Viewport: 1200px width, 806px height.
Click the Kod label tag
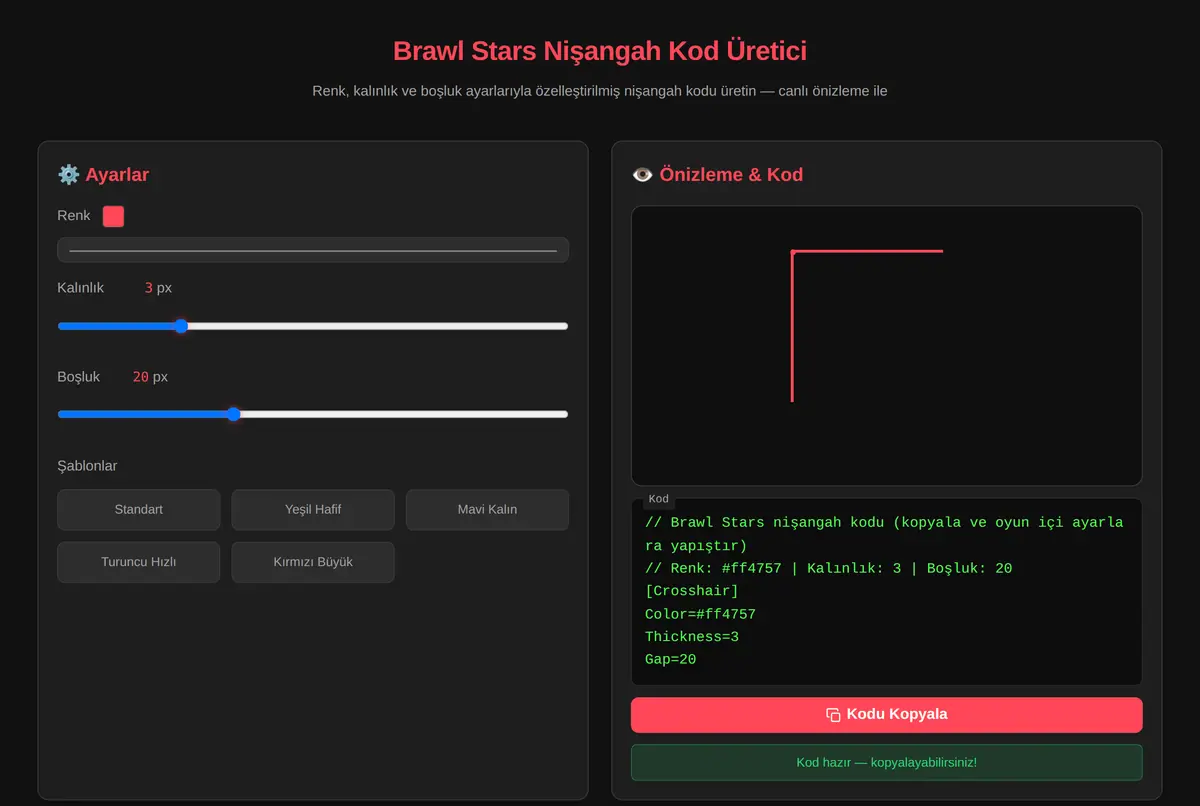(x=658, y=499)
